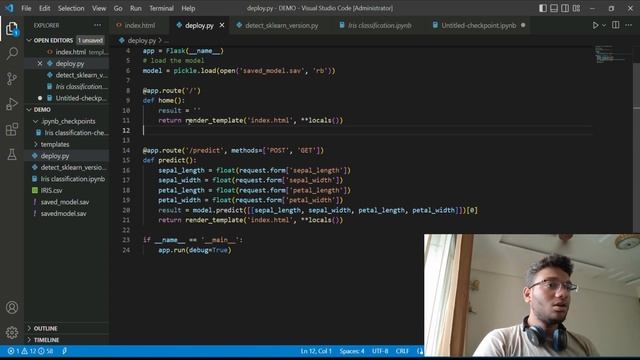Close deploy.py in Open Editors list
Image resolution: width=640 pixels, height=360 pixels.
(x=40, y=64)
